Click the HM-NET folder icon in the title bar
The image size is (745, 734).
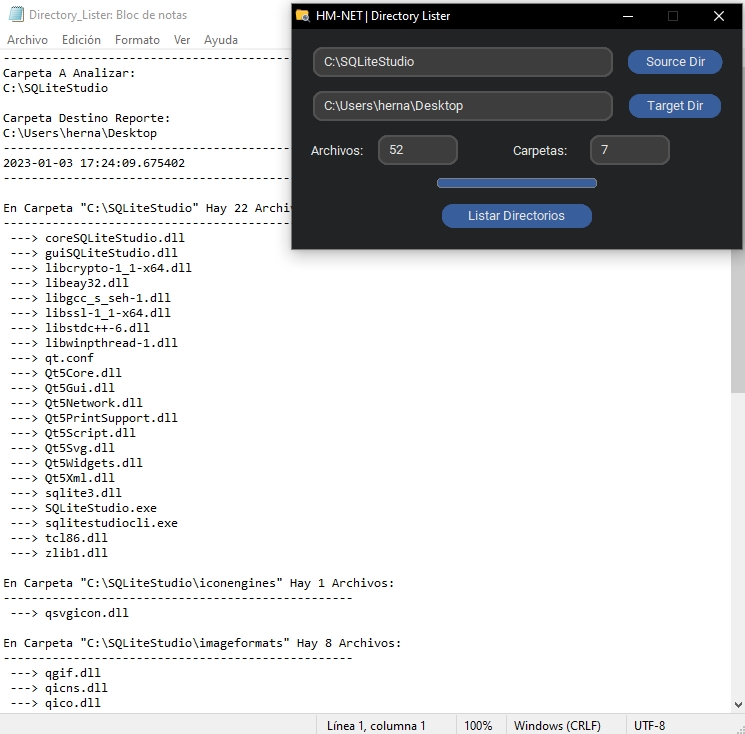pyautogui.click(x=303, y=16)
